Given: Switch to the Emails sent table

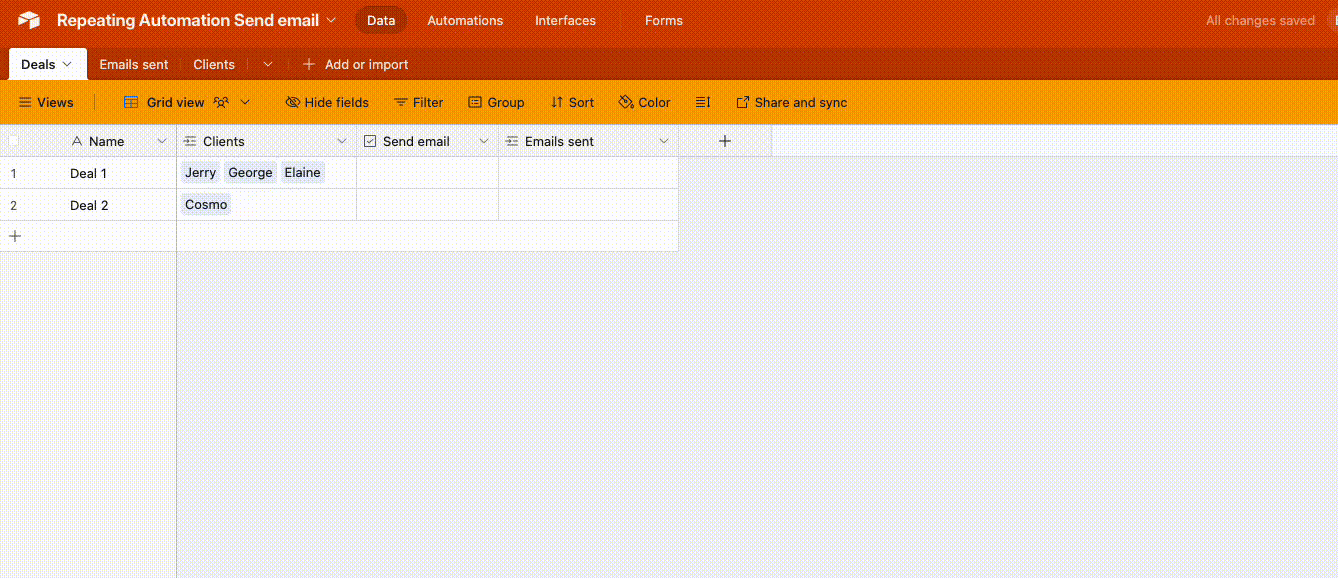Looking at the screenshot, I should pos(134,64).
